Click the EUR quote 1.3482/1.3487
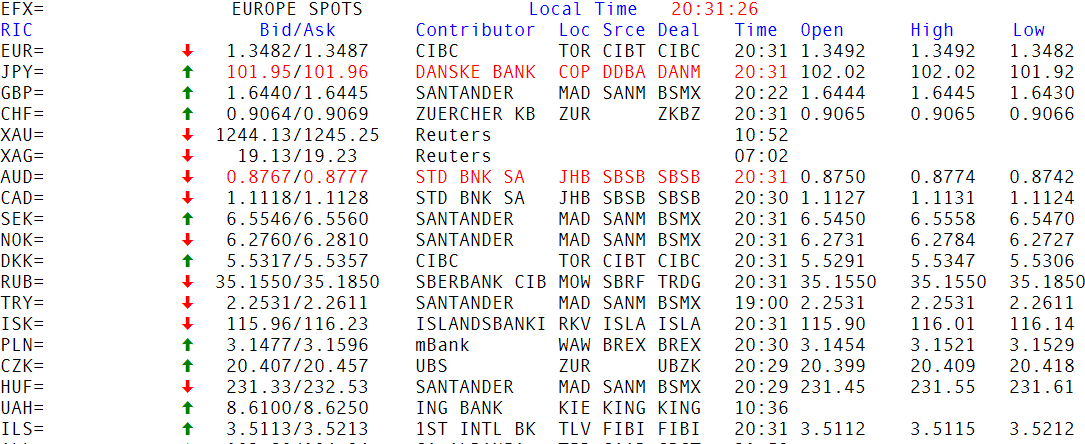The image size is (1085, 444). [298, 50]
